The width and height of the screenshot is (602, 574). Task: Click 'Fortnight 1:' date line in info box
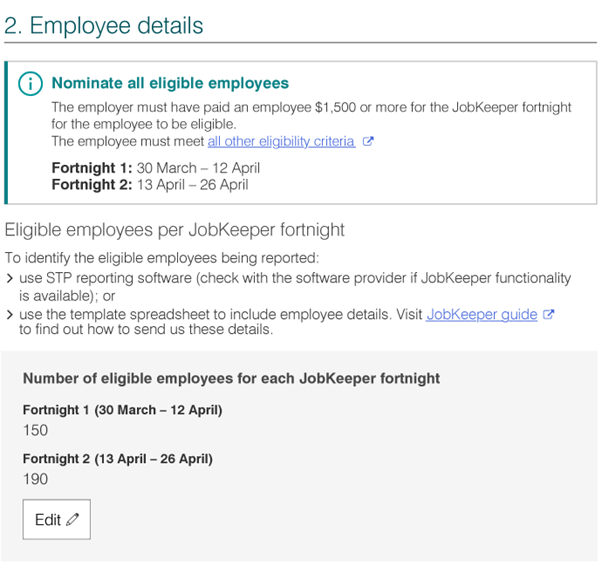click(x=155, y=168)
